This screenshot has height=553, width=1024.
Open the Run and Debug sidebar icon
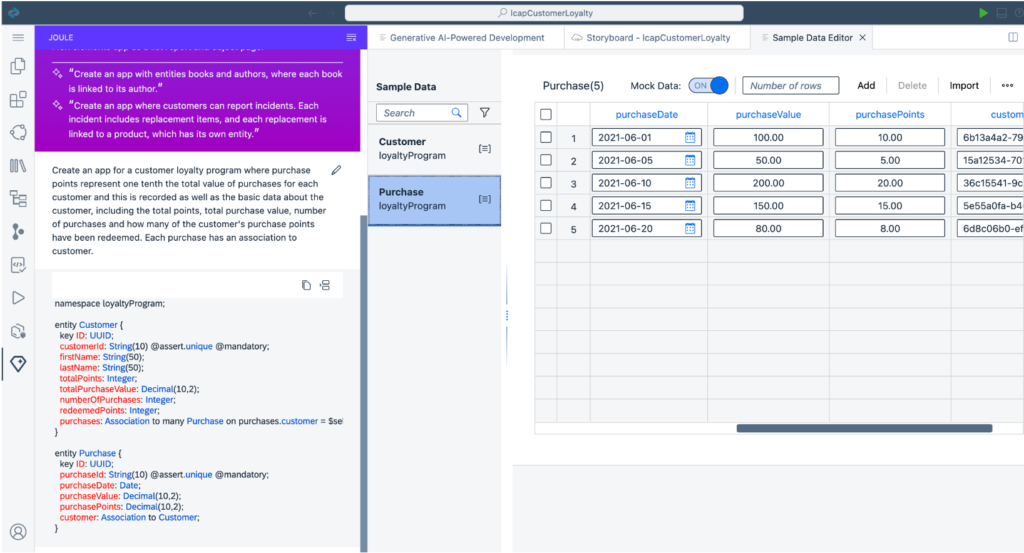[17, 297]
